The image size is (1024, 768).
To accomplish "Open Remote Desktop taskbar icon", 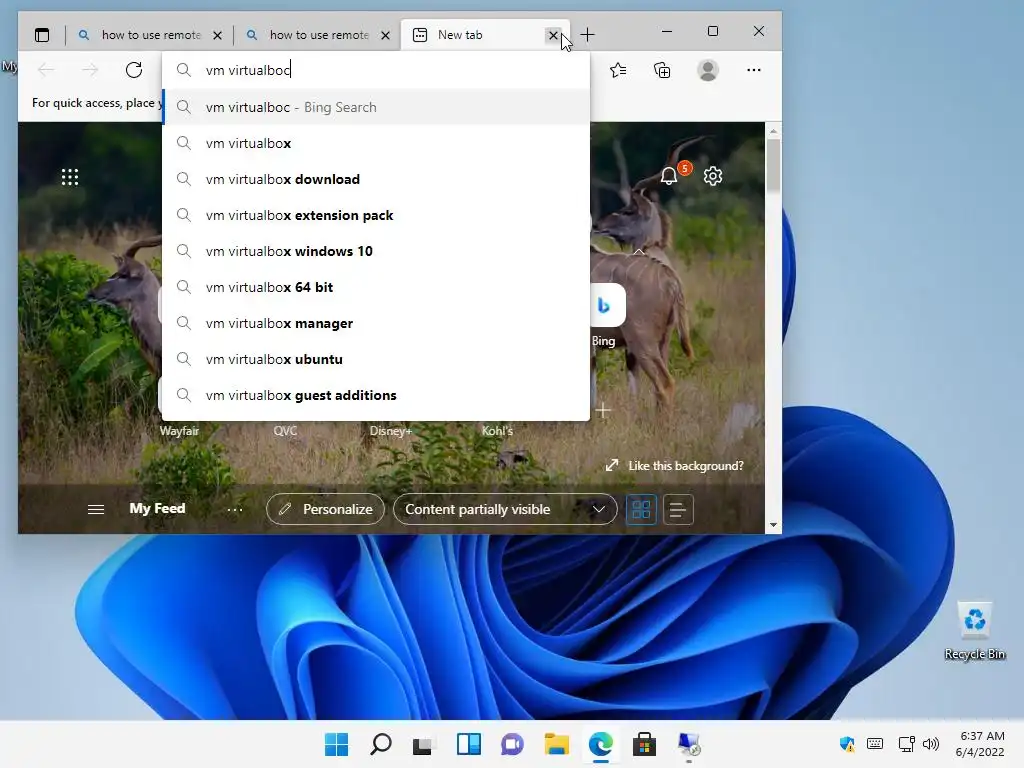I will coord(689,744).
